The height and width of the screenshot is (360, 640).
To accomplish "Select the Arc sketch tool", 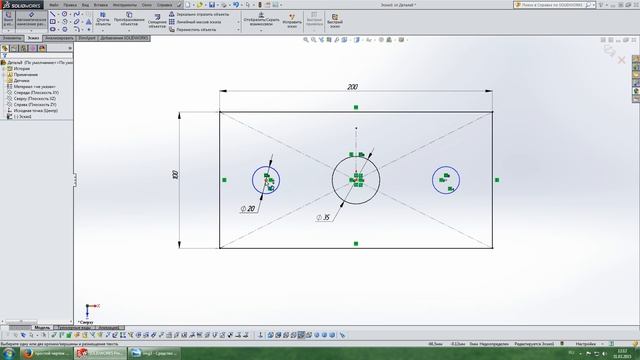I will pyautogui.click(x=64, y=22).
